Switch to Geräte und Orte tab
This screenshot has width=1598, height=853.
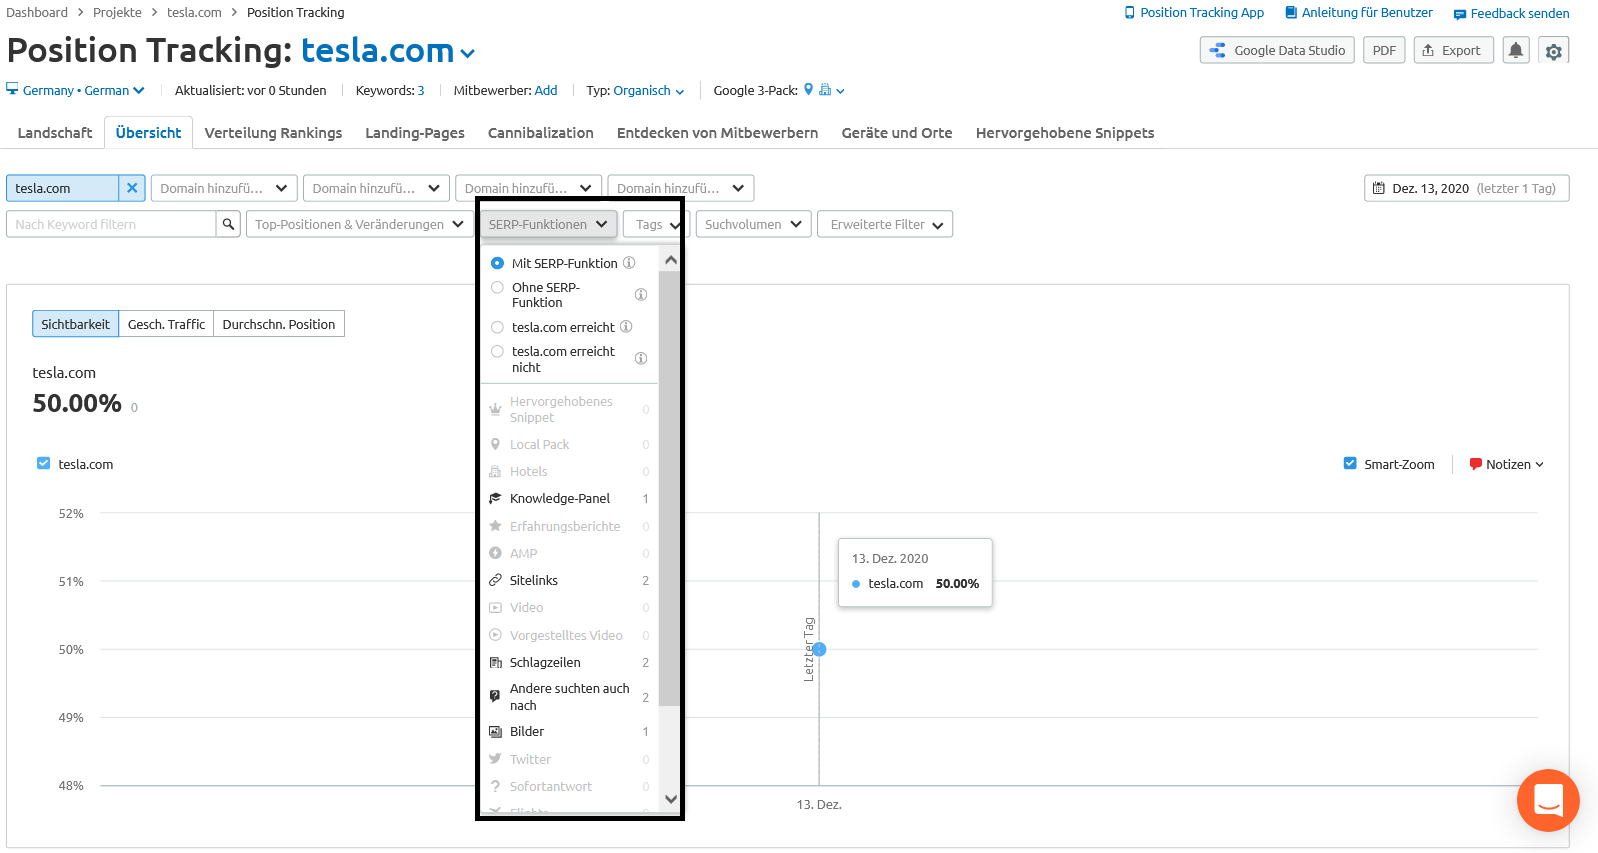(897, 132)
